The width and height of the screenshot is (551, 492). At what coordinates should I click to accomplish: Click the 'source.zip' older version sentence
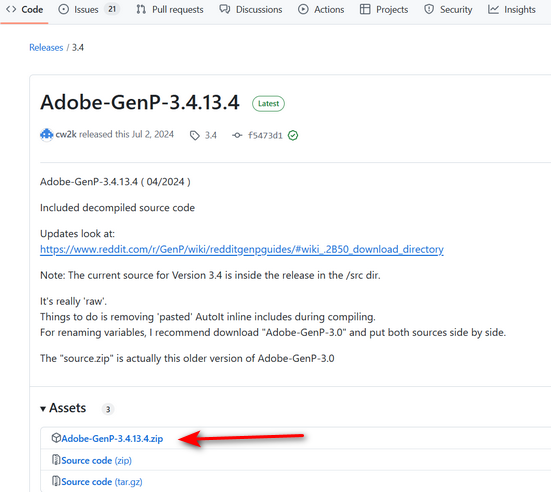click(x=187, y=358)
